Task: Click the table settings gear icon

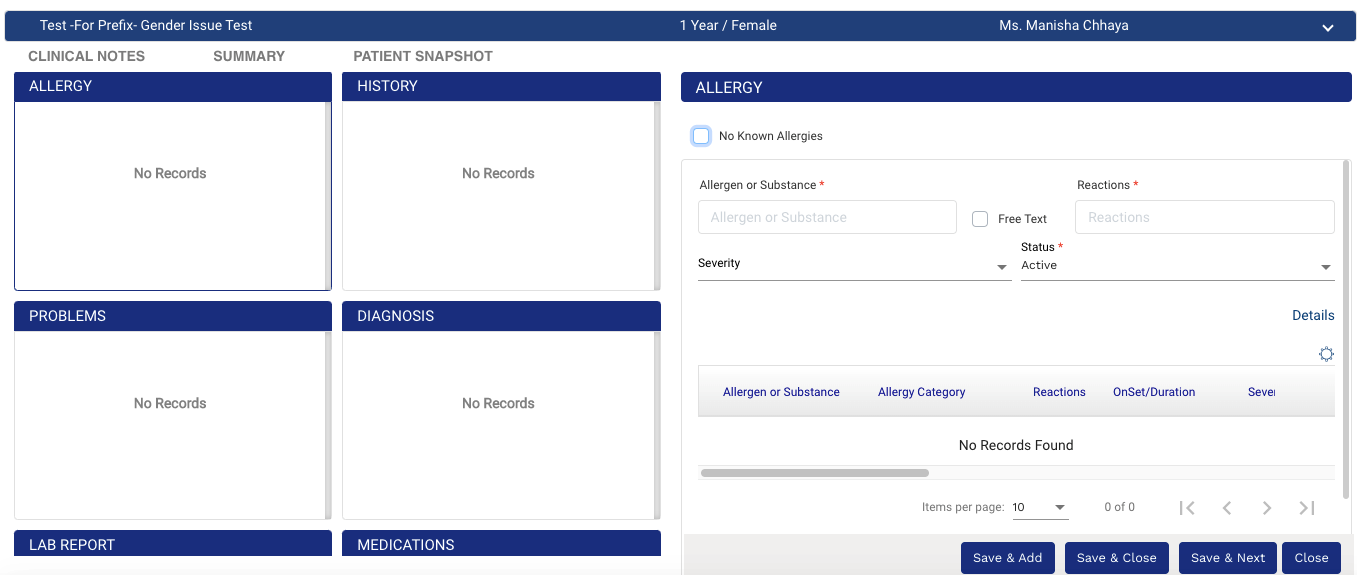Action: (1326, 354)
